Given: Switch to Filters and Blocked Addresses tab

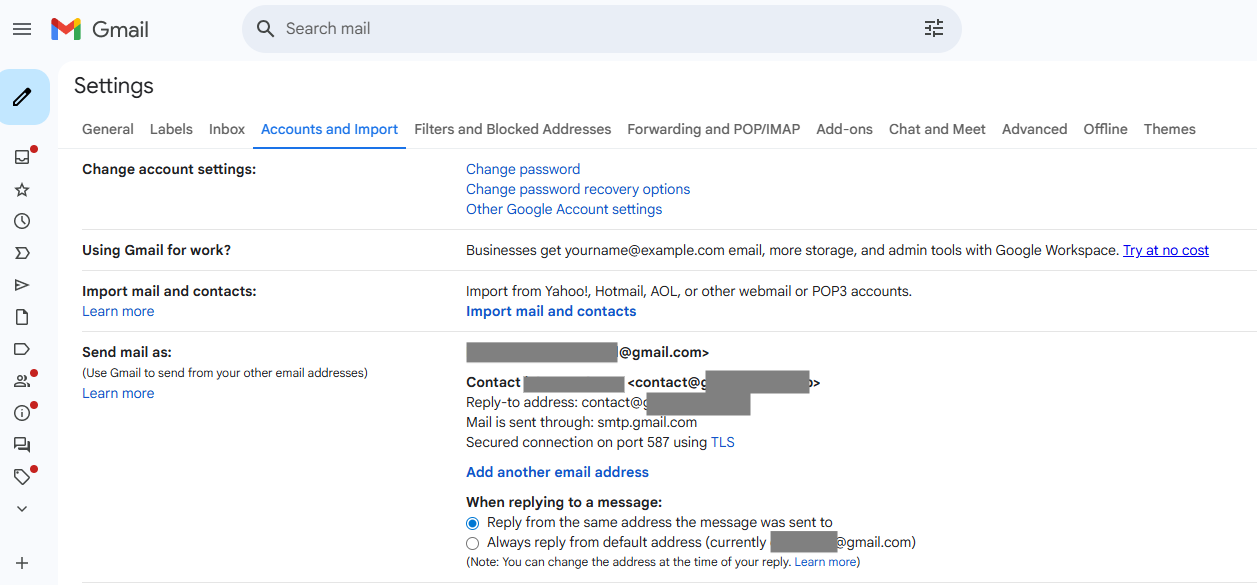Looking at the screenshot, I should (x=512, y=129).
